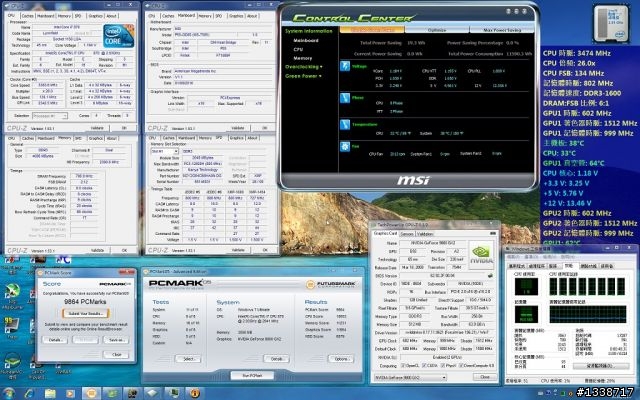Open the Phase section icon in Control Center
This screenshot has width=640, height=400.
345,98
